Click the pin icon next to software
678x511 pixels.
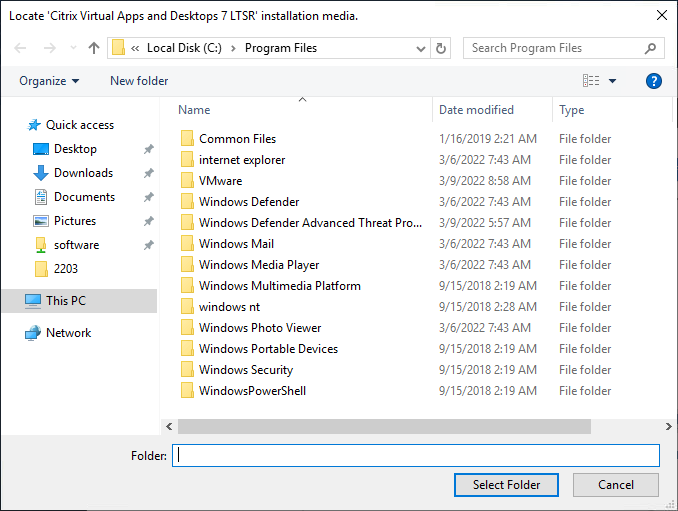(149, 245)
